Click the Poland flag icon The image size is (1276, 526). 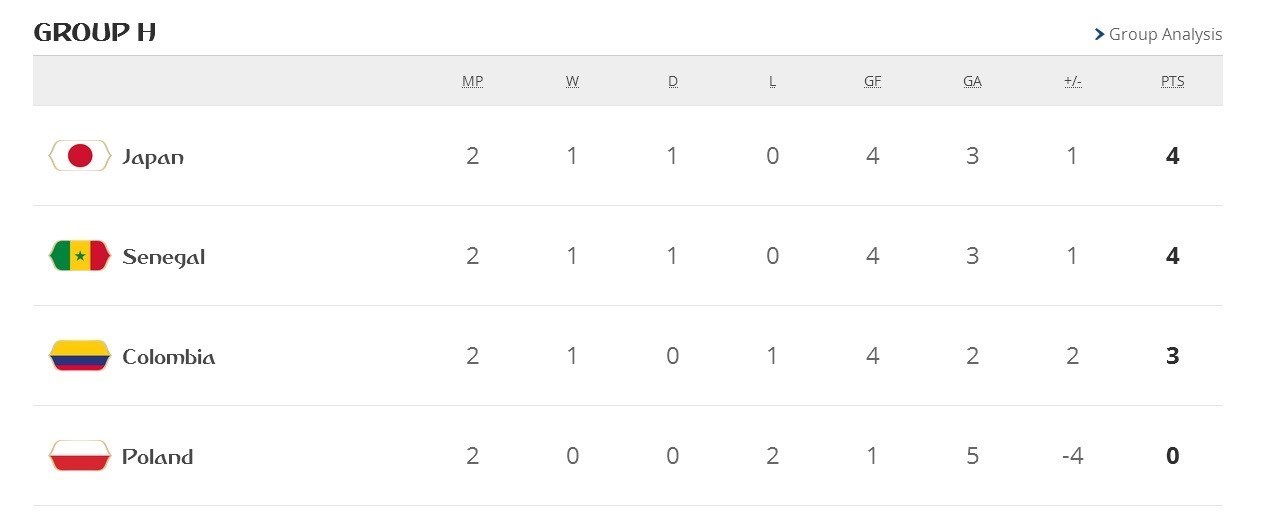79,456
